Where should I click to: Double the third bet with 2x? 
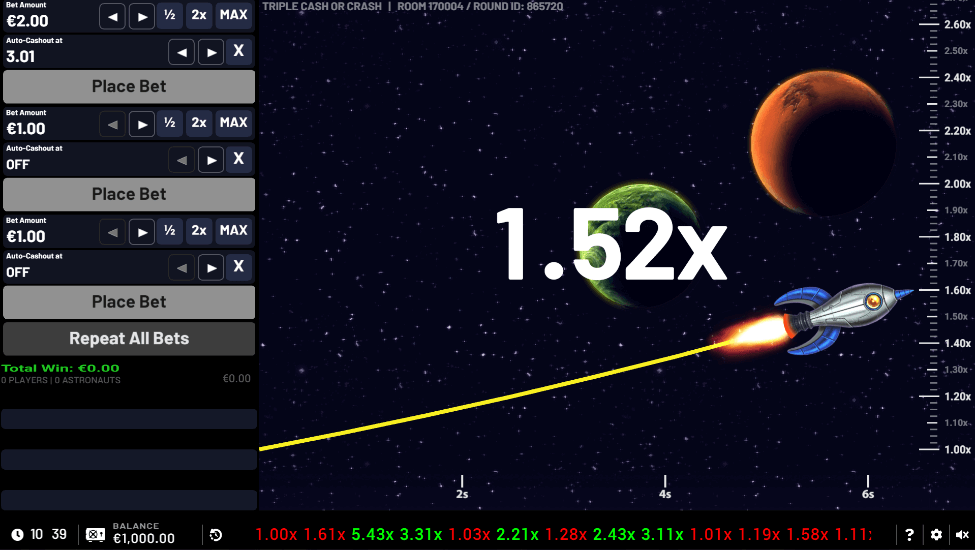coord(199,231)
